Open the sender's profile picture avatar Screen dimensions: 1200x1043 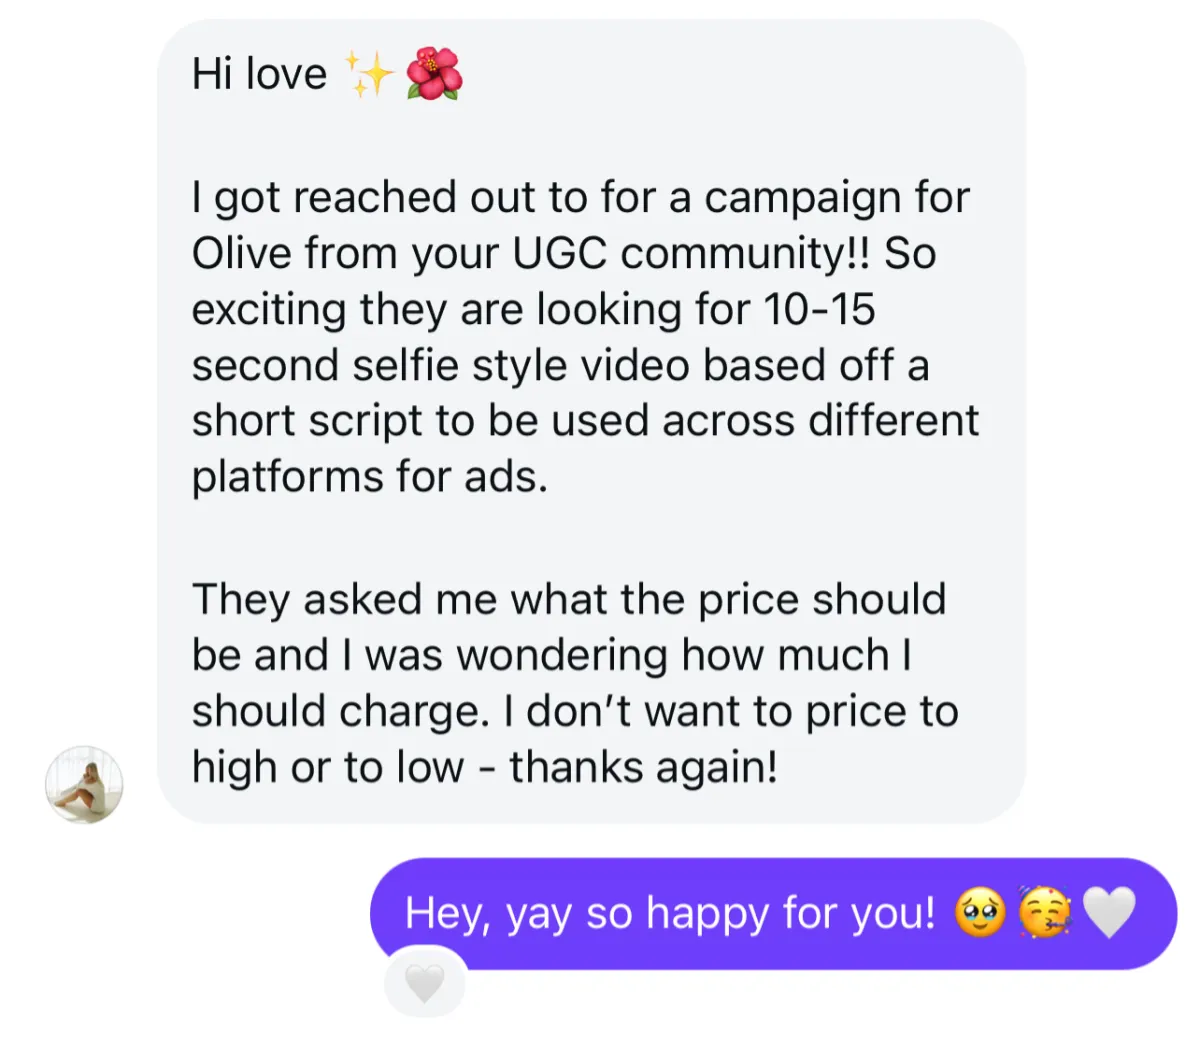[x=84, y=785]
